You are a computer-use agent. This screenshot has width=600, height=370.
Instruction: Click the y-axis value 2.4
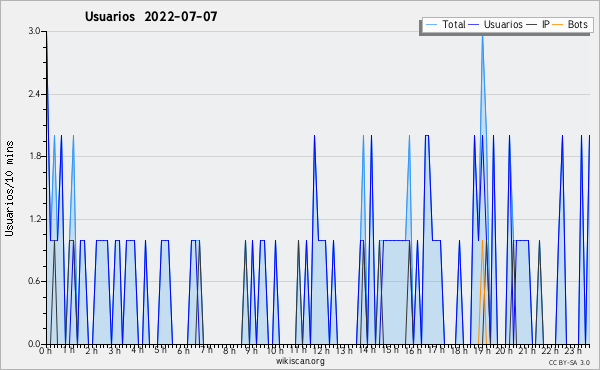pyautogui.click(x=34, y=94)
